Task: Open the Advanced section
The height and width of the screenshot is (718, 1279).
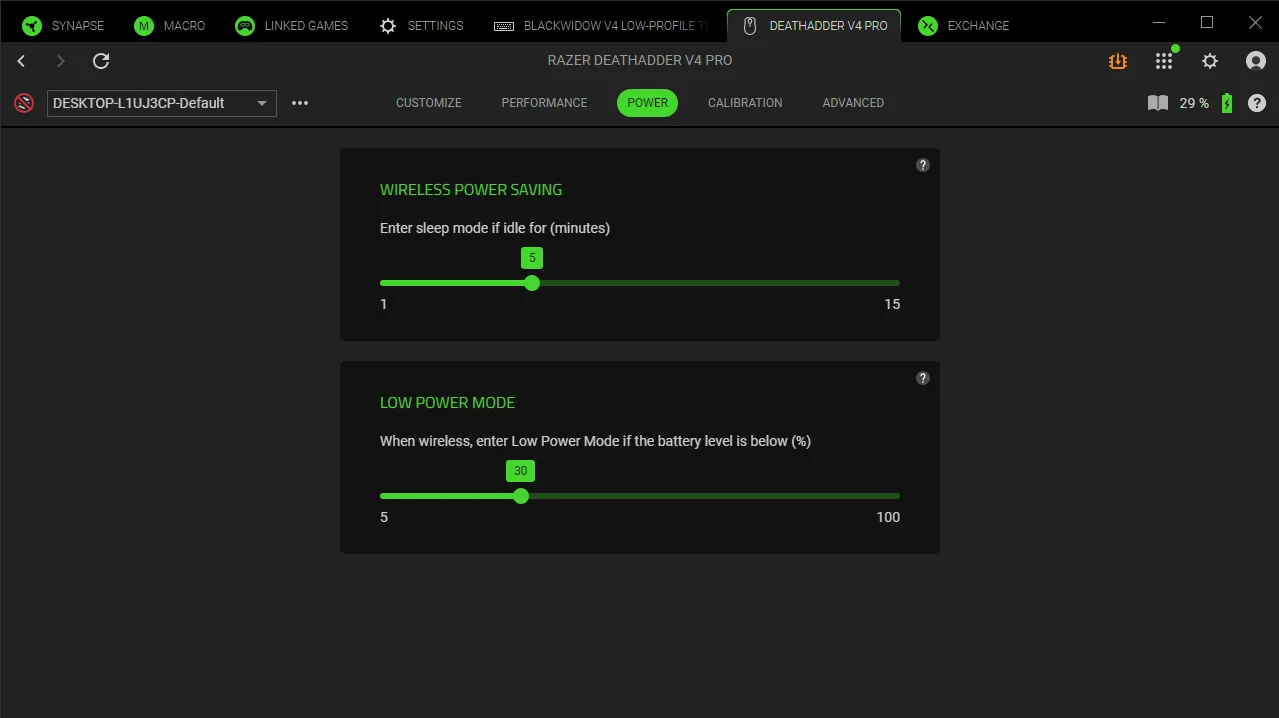Action: pos(853,103)
